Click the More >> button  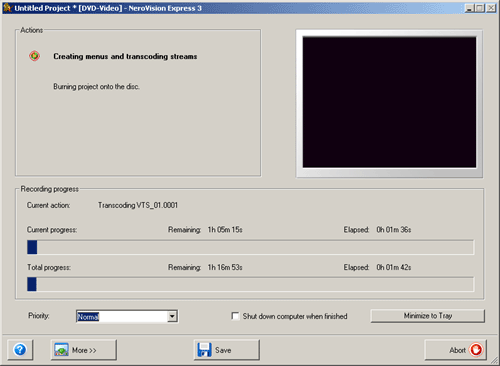tap(84, 350)
